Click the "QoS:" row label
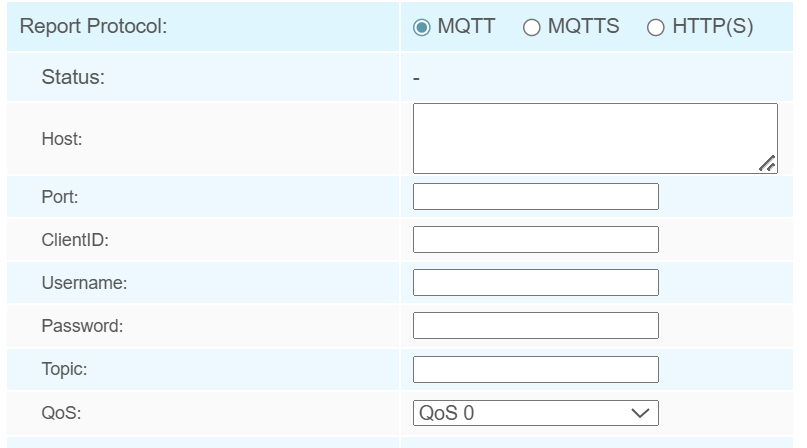 click(61, 413)
